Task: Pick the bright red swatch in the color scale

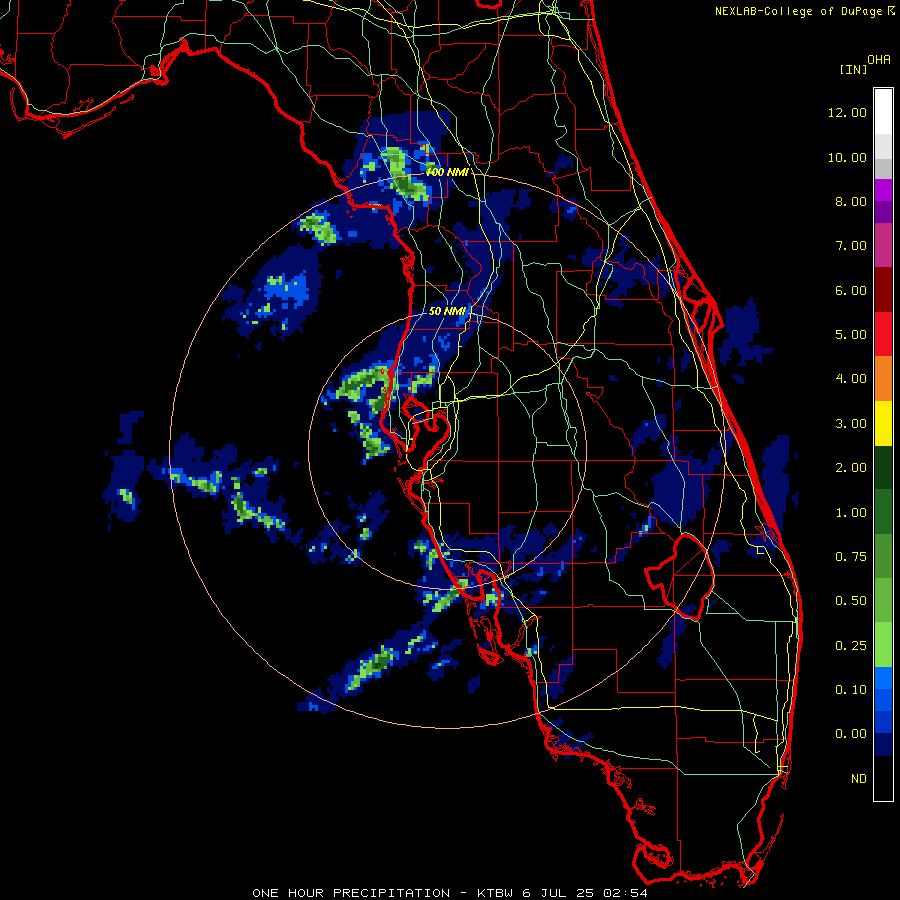Action: tap(883, 335)
